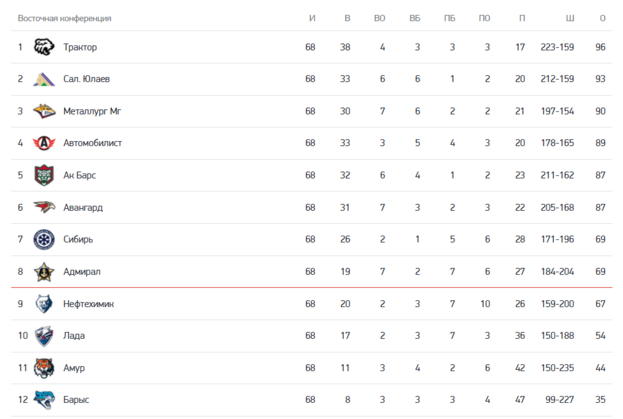Click the Адмирал team logo
The image size is (623, 419).
[44, 271]
